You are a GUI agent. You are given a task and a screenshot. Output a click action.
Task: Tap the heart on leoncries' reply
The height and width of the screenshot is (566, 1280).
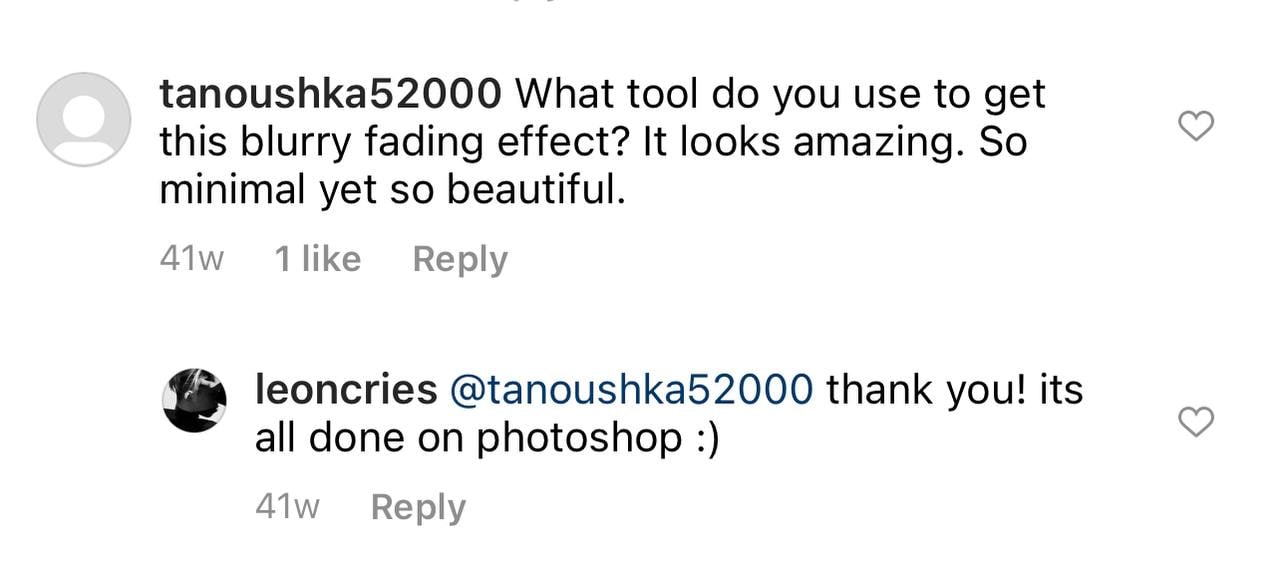pos(1196,422)
